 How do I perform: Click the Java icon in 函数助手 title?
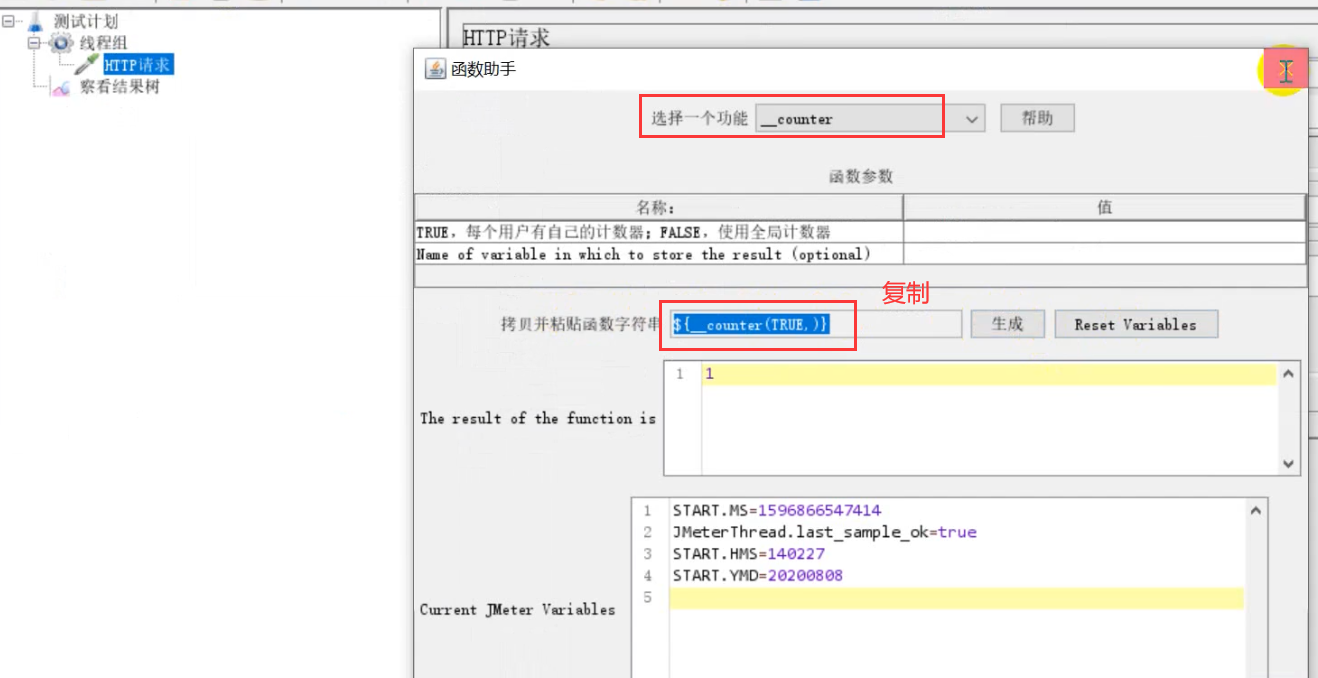click(x=435, y=68)
